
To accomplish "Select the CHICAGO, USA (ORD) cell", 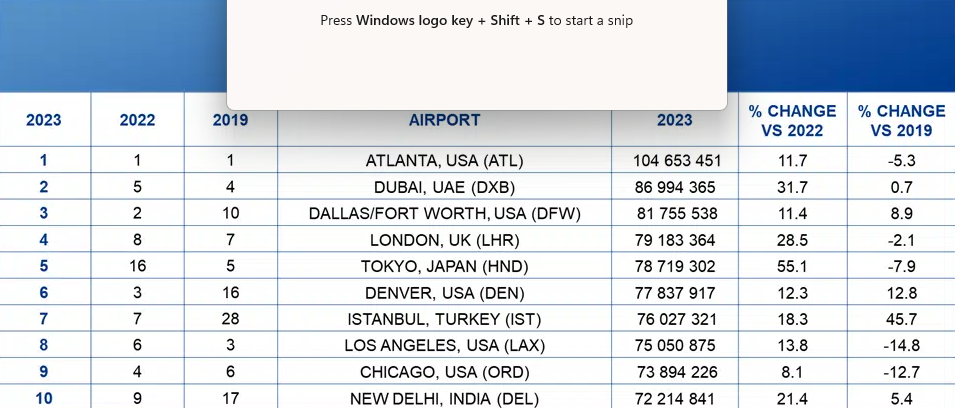I will pos(444,372).
